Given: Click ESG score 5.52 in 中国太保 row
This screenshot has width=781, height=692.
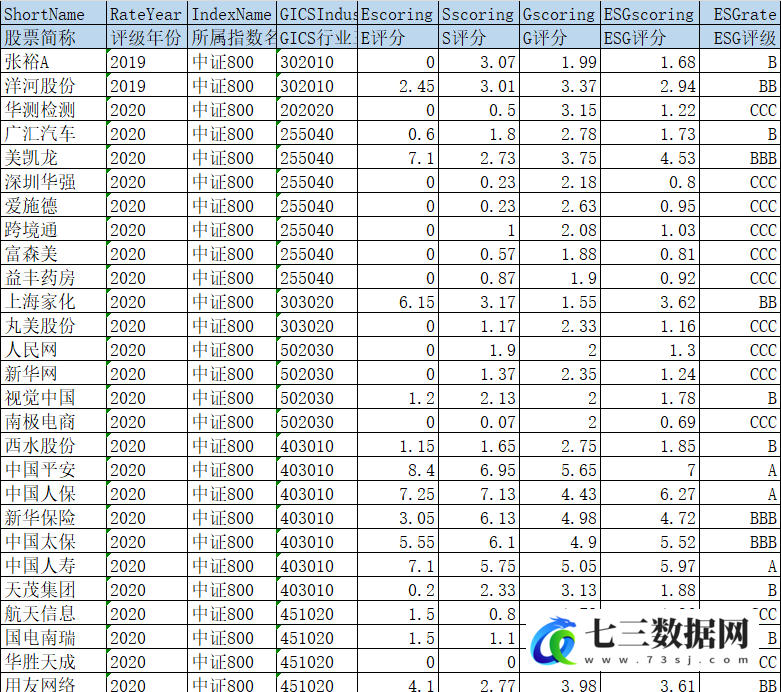Looking at the screenshot, I should (650, 541).
